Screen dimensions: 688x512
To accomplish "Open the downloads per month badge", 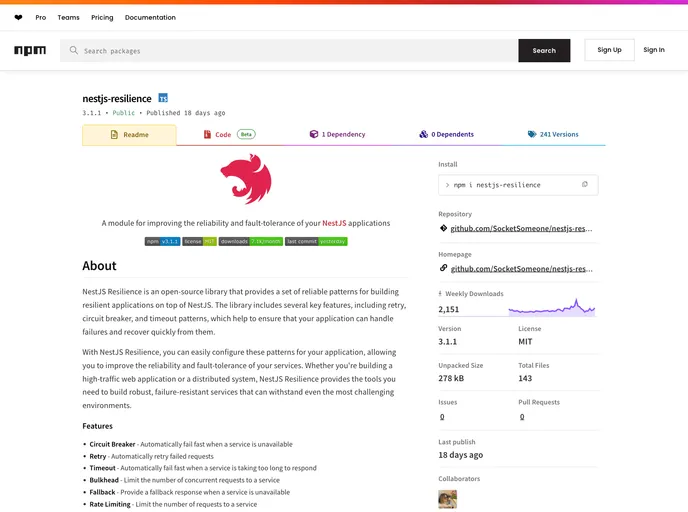I will (x=251, y=241).
